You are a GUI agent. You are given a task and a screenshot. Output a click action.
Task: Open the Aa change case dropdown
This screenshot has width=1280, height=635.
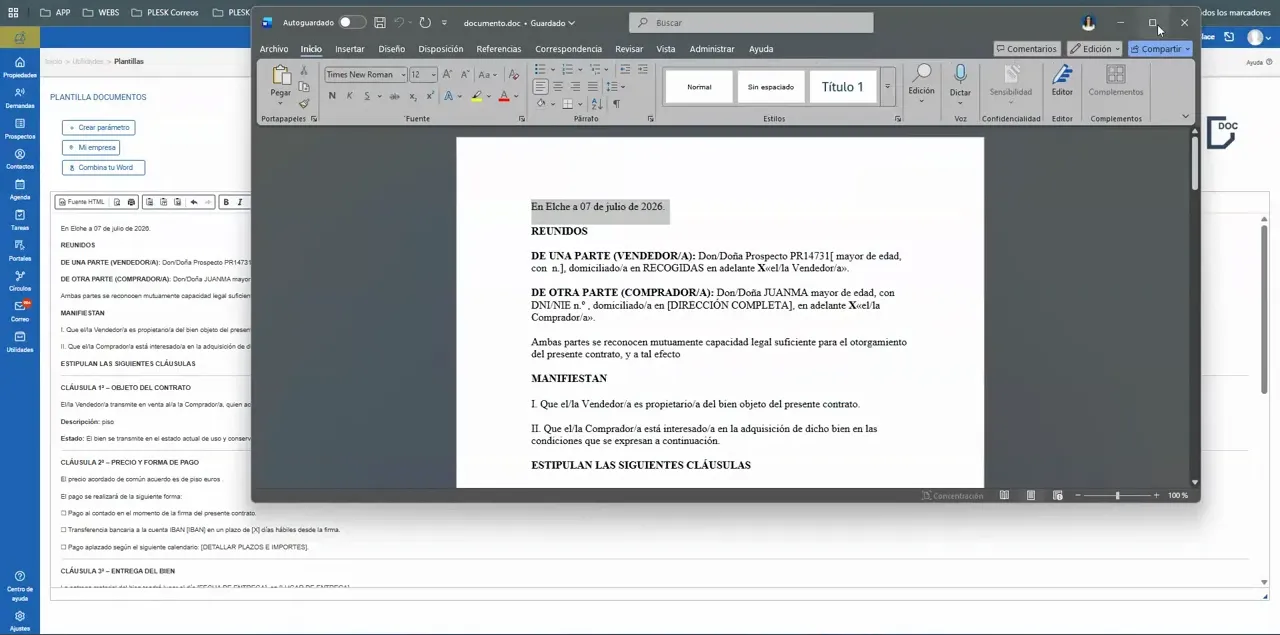tap(487, 74)
